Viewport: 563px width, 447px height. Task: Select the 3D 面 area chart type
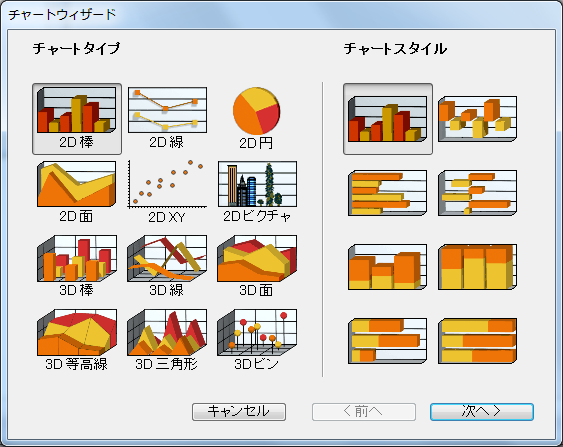257,266
